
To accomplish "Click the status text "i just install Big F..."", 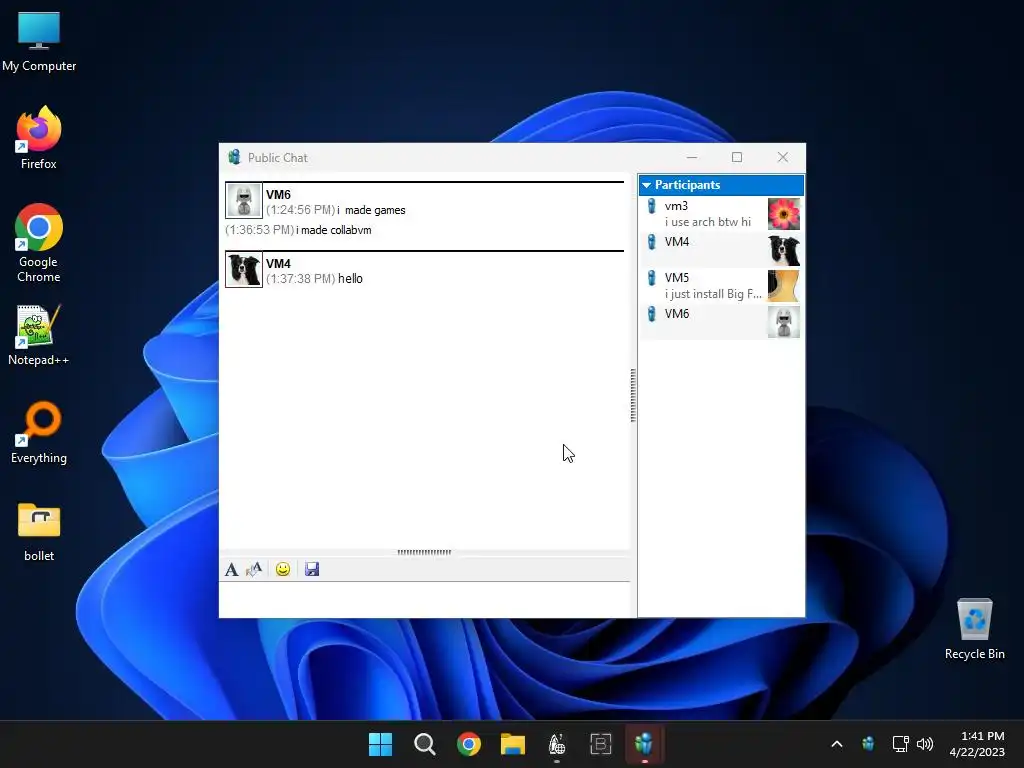I will [x=713, y=294].
